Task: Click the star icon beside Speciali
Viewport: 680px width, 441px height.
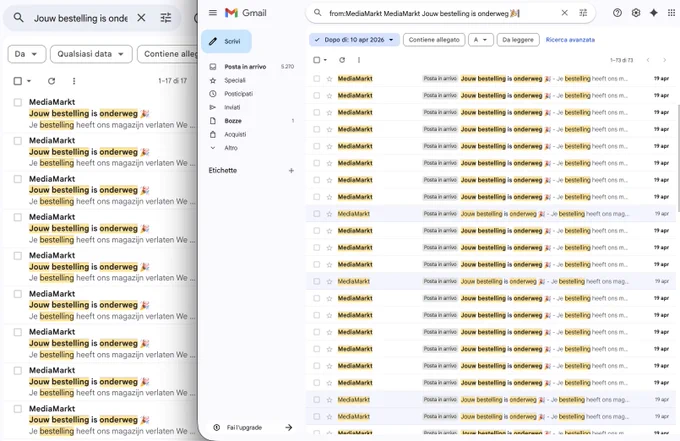Action: [212, 80]
